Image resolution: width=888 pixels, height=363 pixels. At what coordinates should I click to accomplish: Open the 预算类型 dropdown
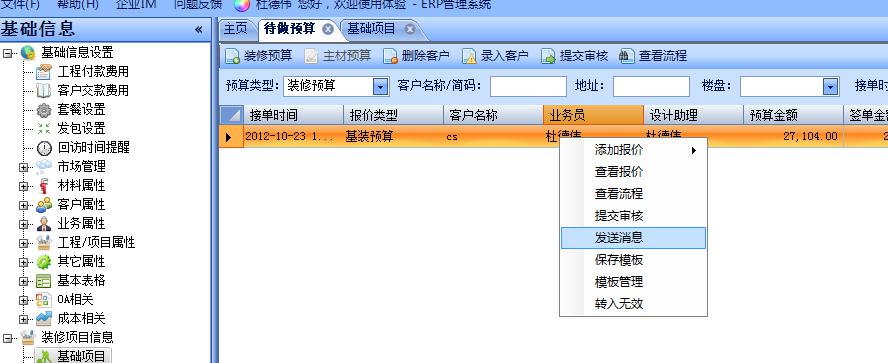(x=380, y=87)
